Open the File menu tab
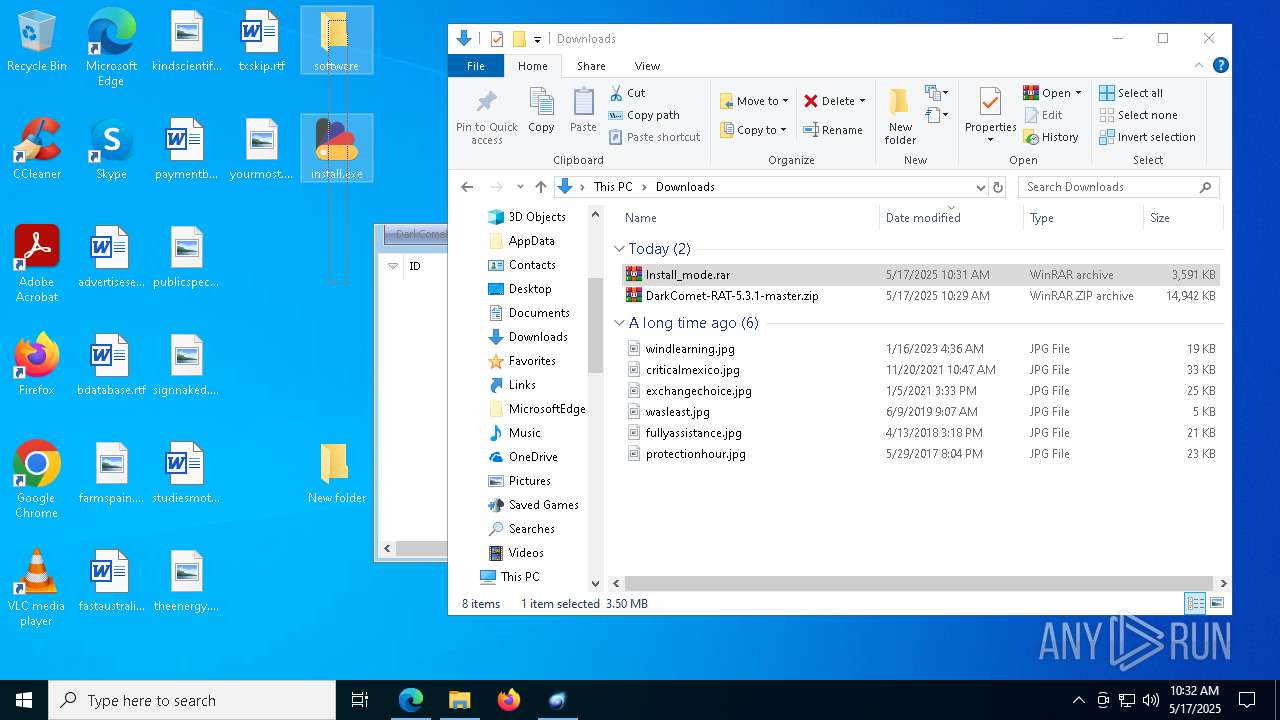 476,66
